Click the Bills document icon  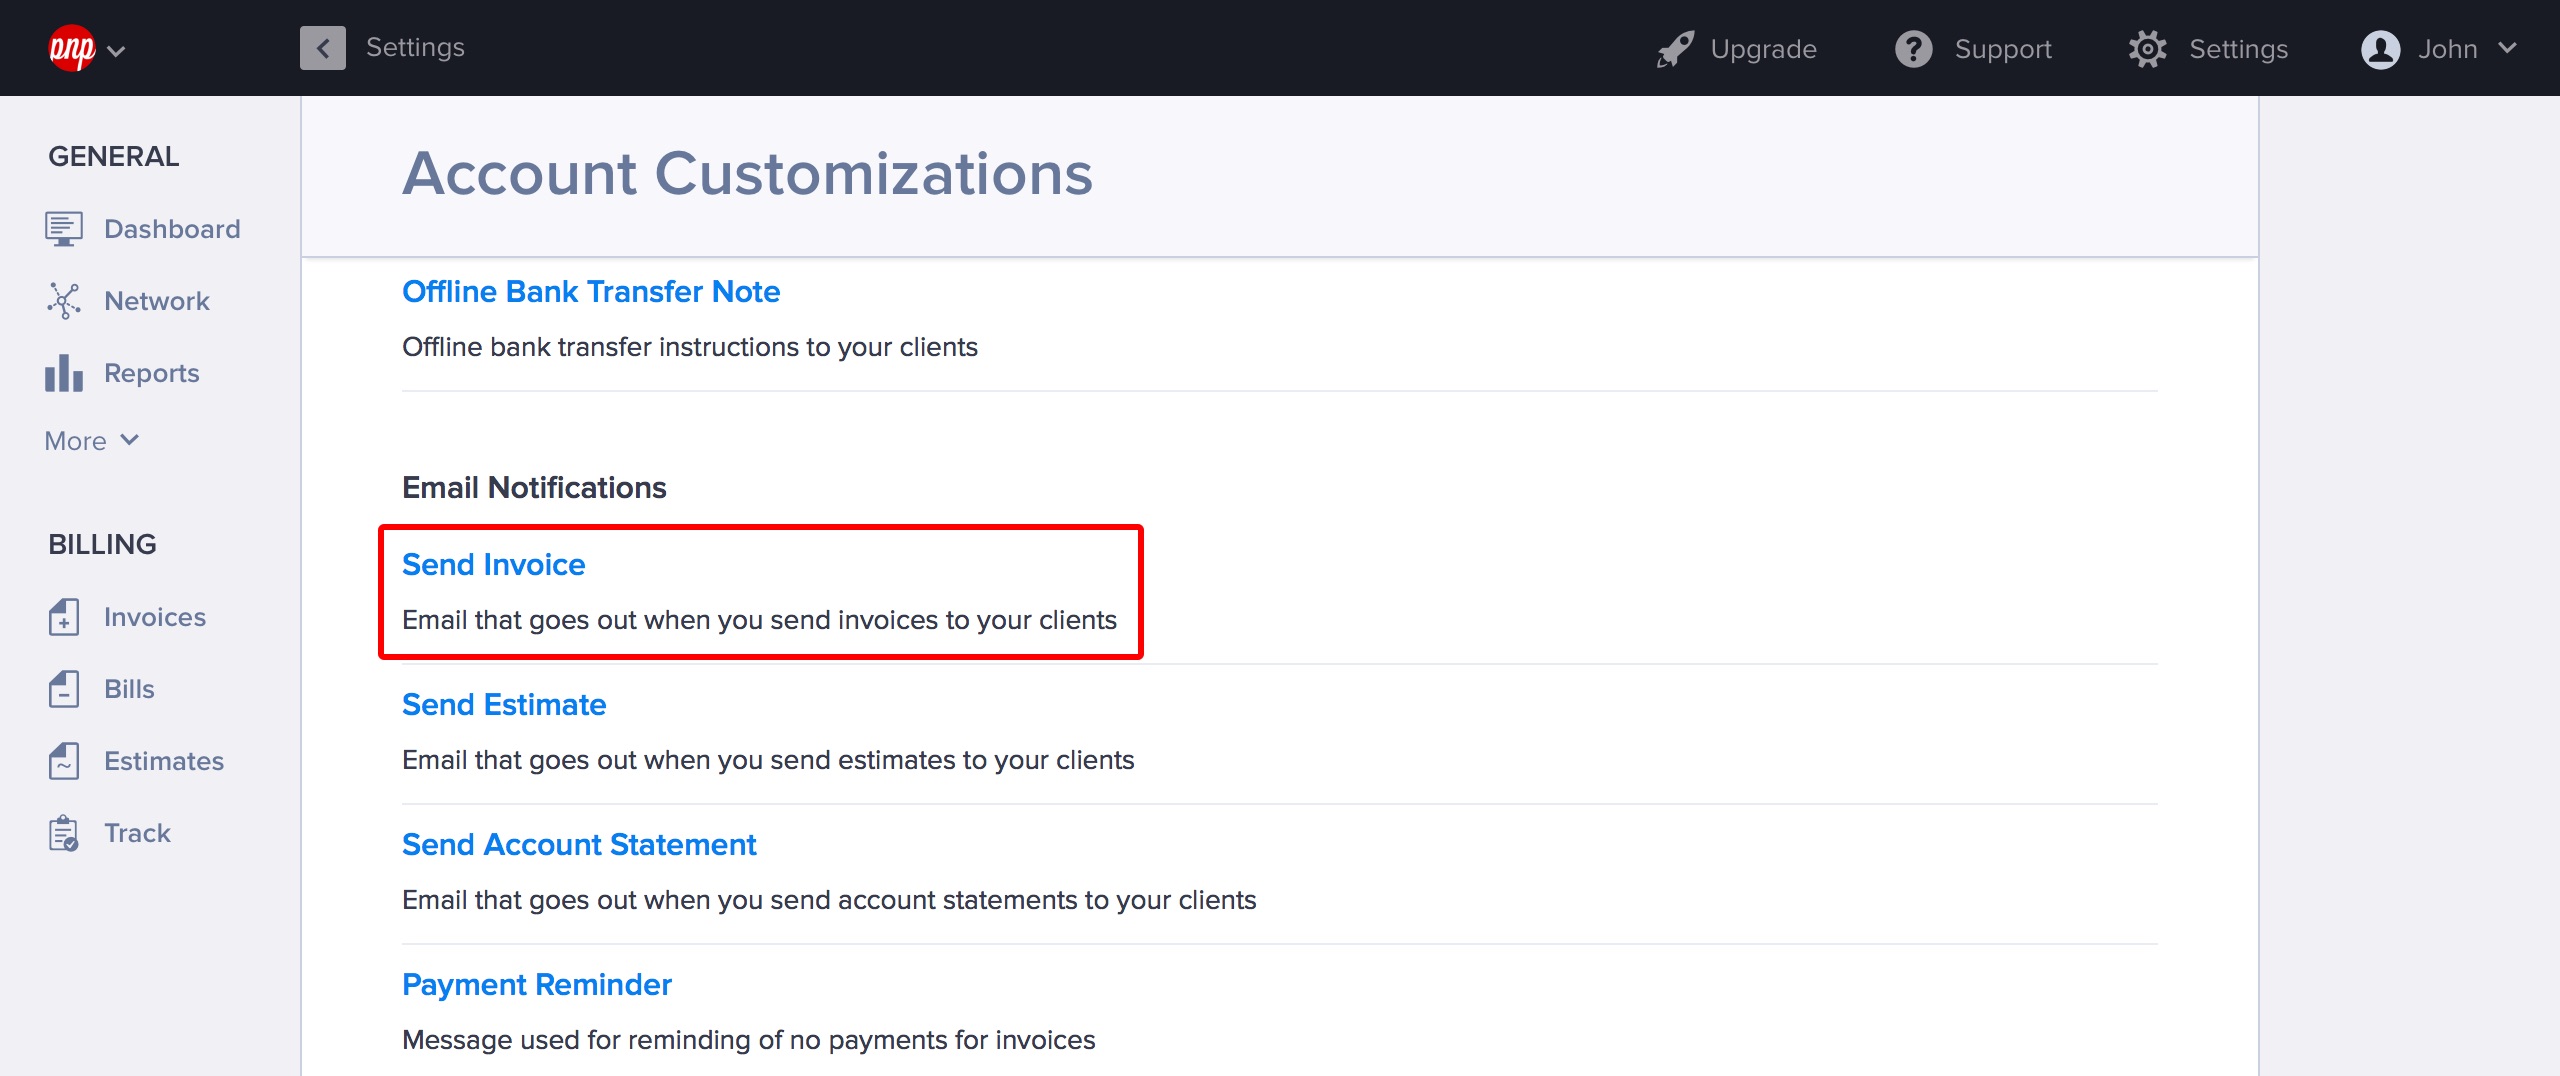coord(63,689)
